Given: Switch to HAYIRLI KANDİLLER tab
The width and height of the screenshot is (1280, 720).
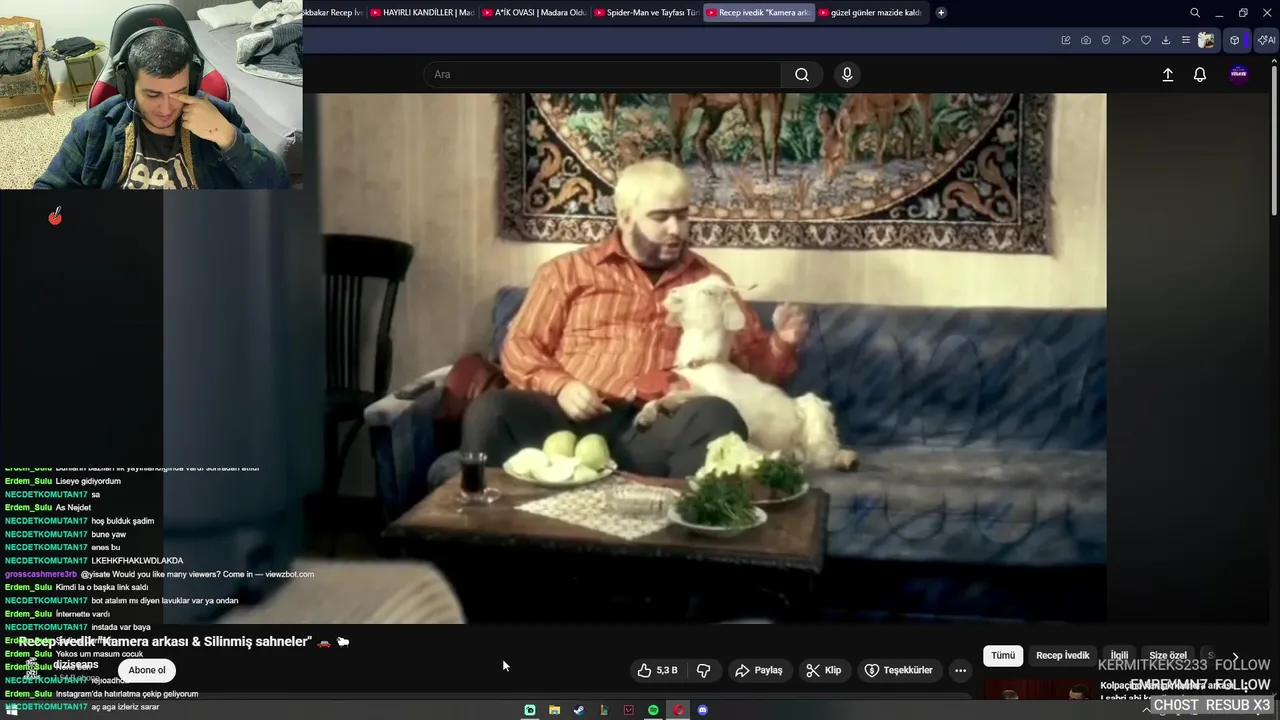Looking at the screenshot, I should pos(422,13).
